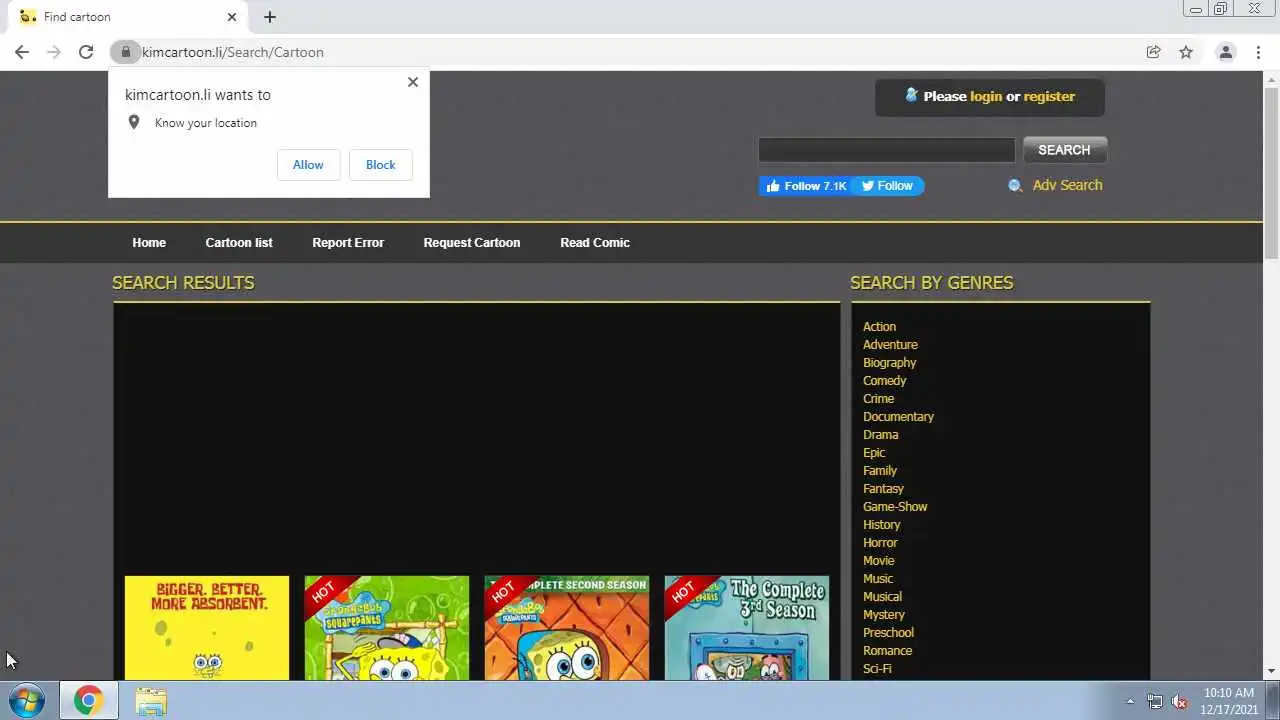This screenshot has width=1280, height=720.
Task: Block the location request
Action: tap(381, 165)
